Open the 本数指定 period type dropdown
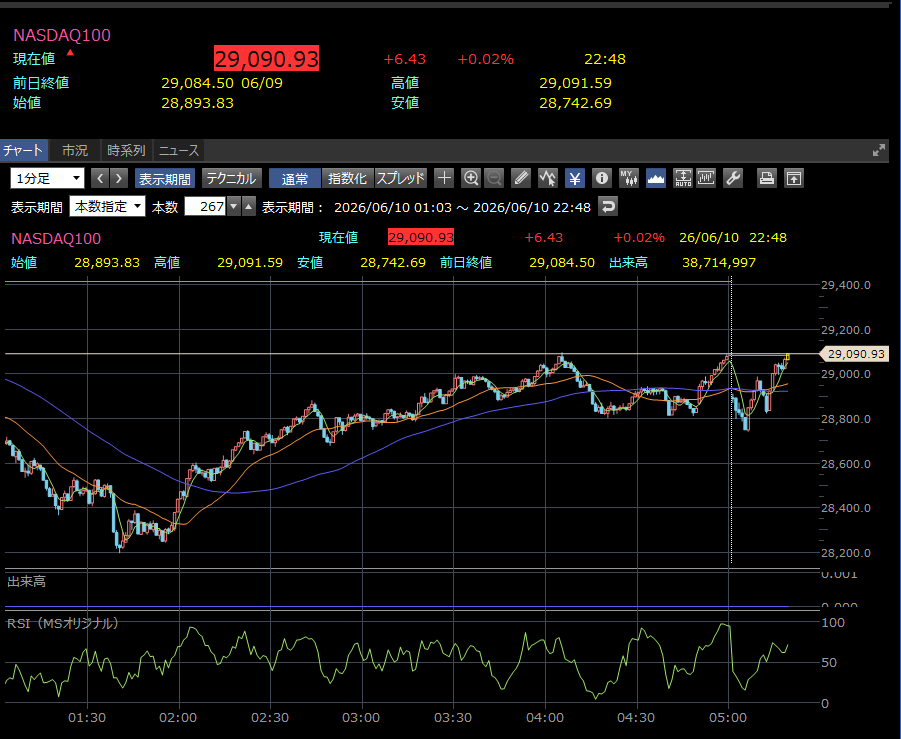 pos(107,206)
